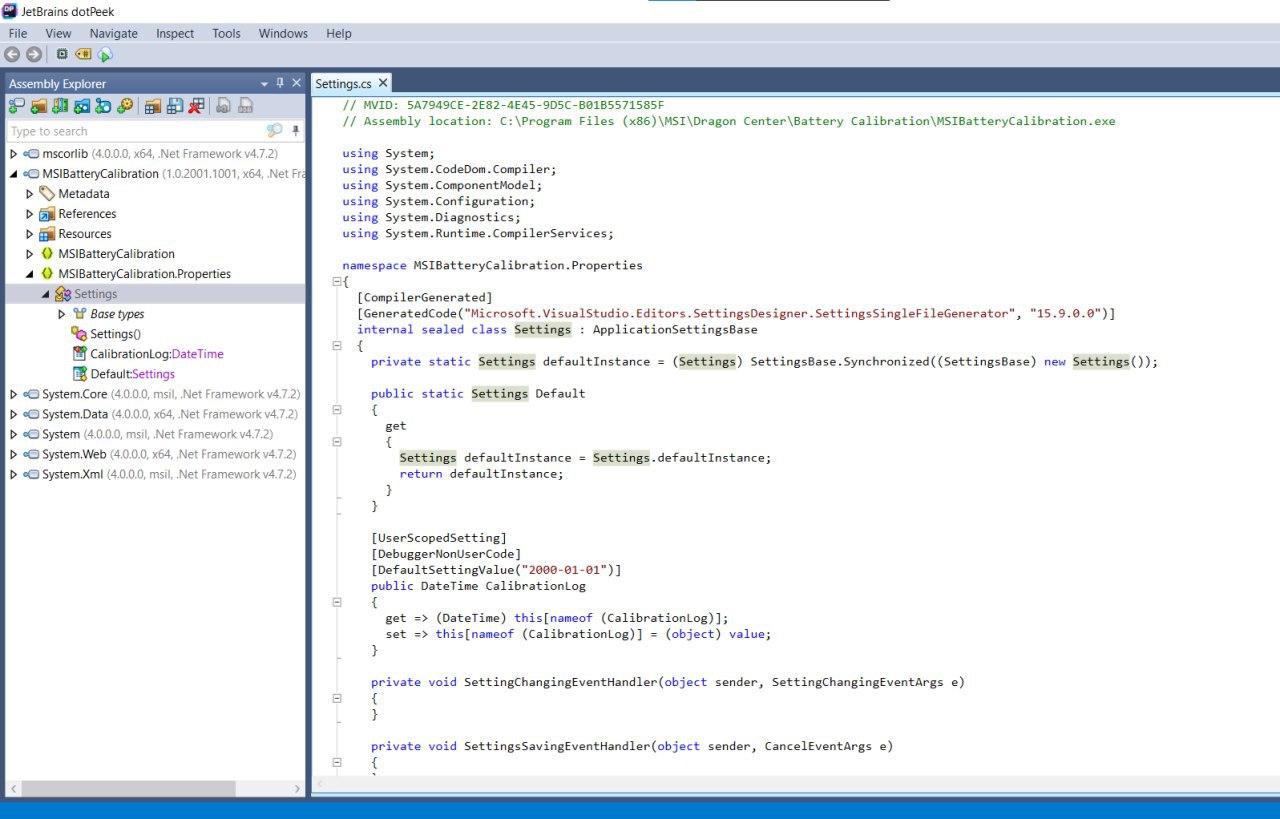
Task: Open the Help menu
Action: [x=339, y=33]
